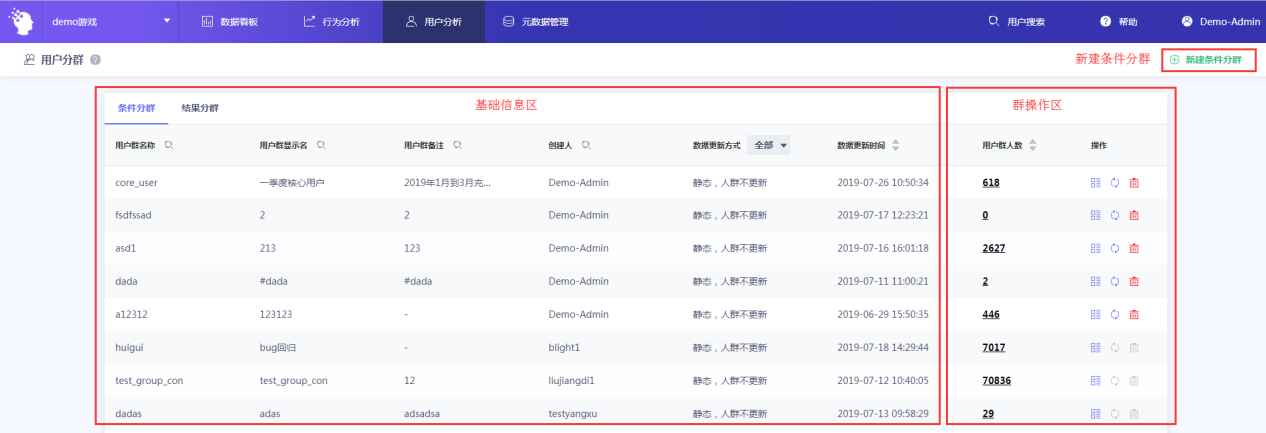Open the 70836 user count link
The image size is (1266, 433).
(997, 381)
